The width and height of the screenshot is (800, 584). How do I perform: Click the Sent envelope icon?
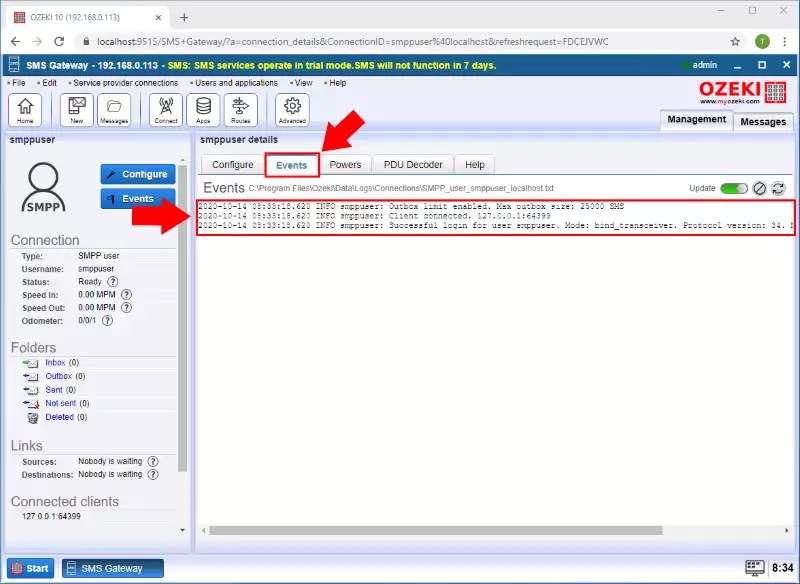click(x=31, y=390)
